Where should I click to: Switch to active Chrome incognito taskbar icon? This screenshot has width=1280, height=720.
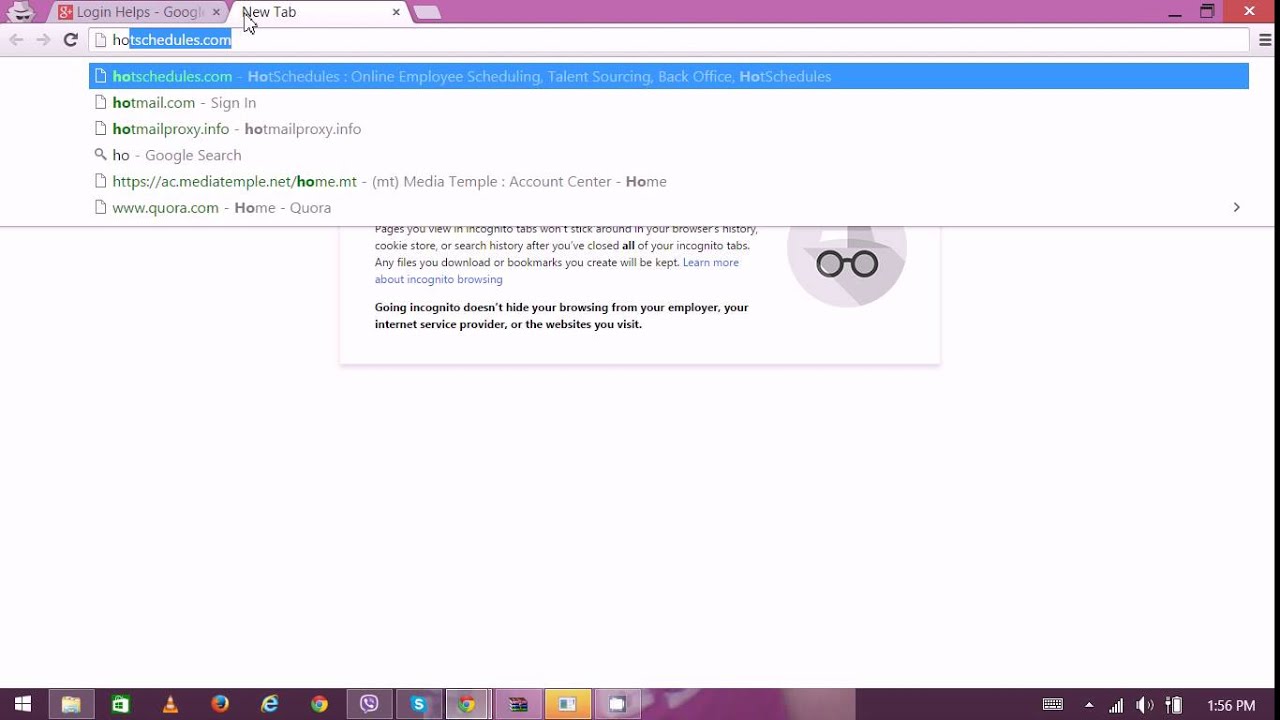pos(467,704)
